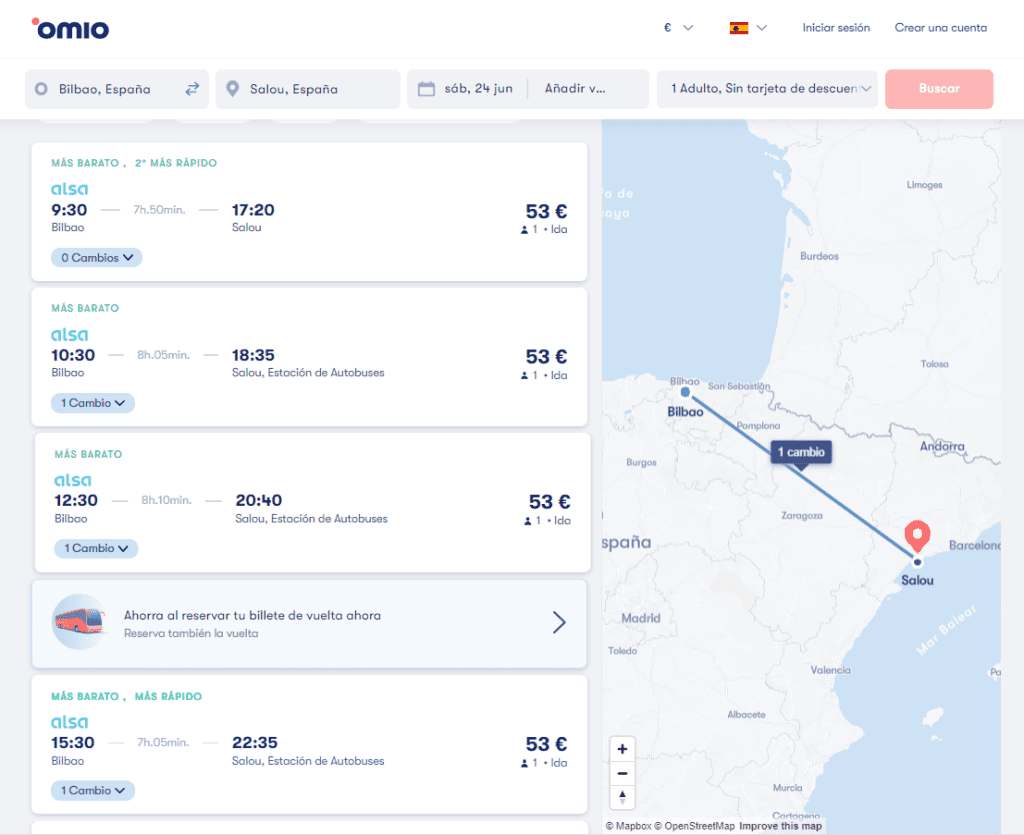This screenshot has width=1024, height=835.
Task: Open the passengers dropdown showing 1 Adulto
Action: 767,89
